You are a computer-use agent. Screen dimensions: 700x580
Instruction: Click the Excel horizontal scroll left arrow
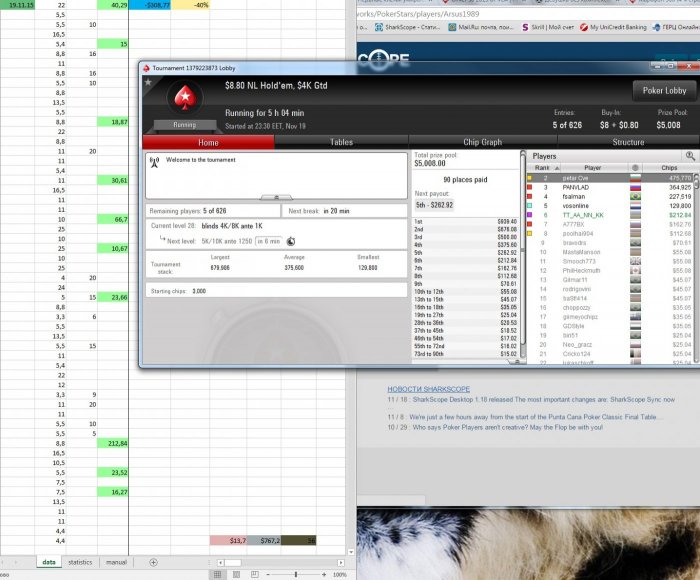(221, 563)
